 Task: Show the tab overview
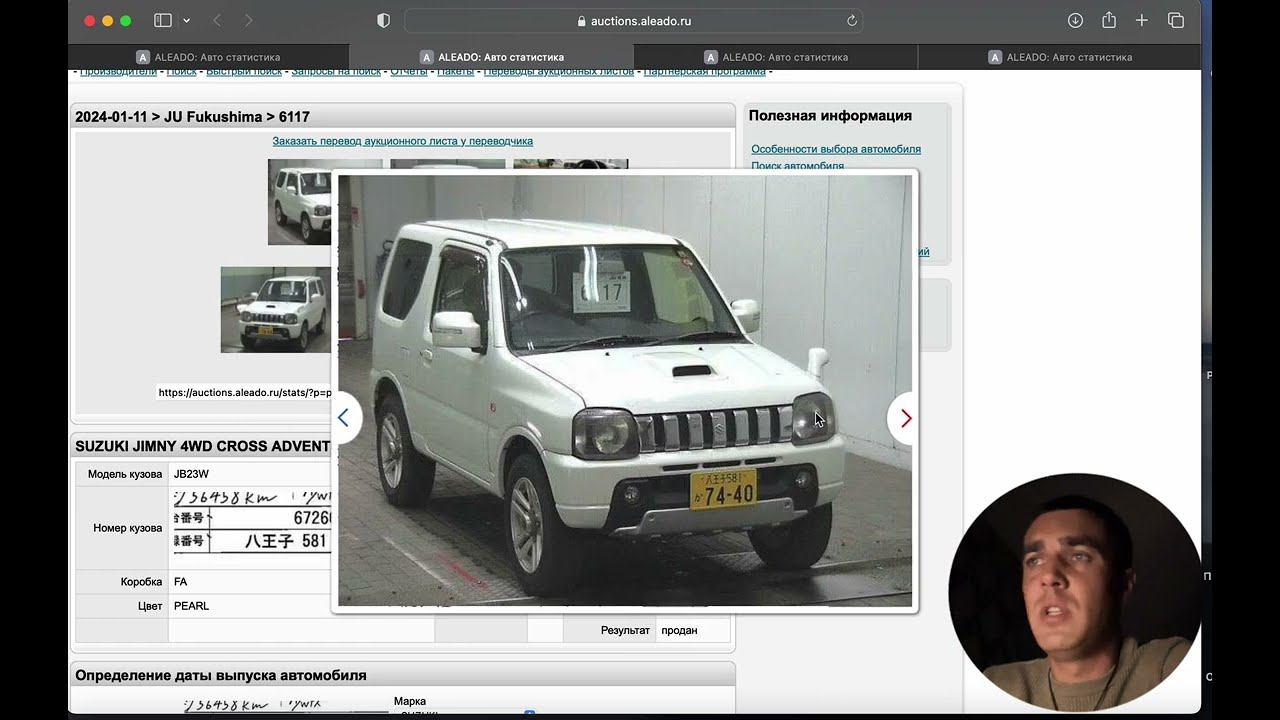(x=1176, y=20)
